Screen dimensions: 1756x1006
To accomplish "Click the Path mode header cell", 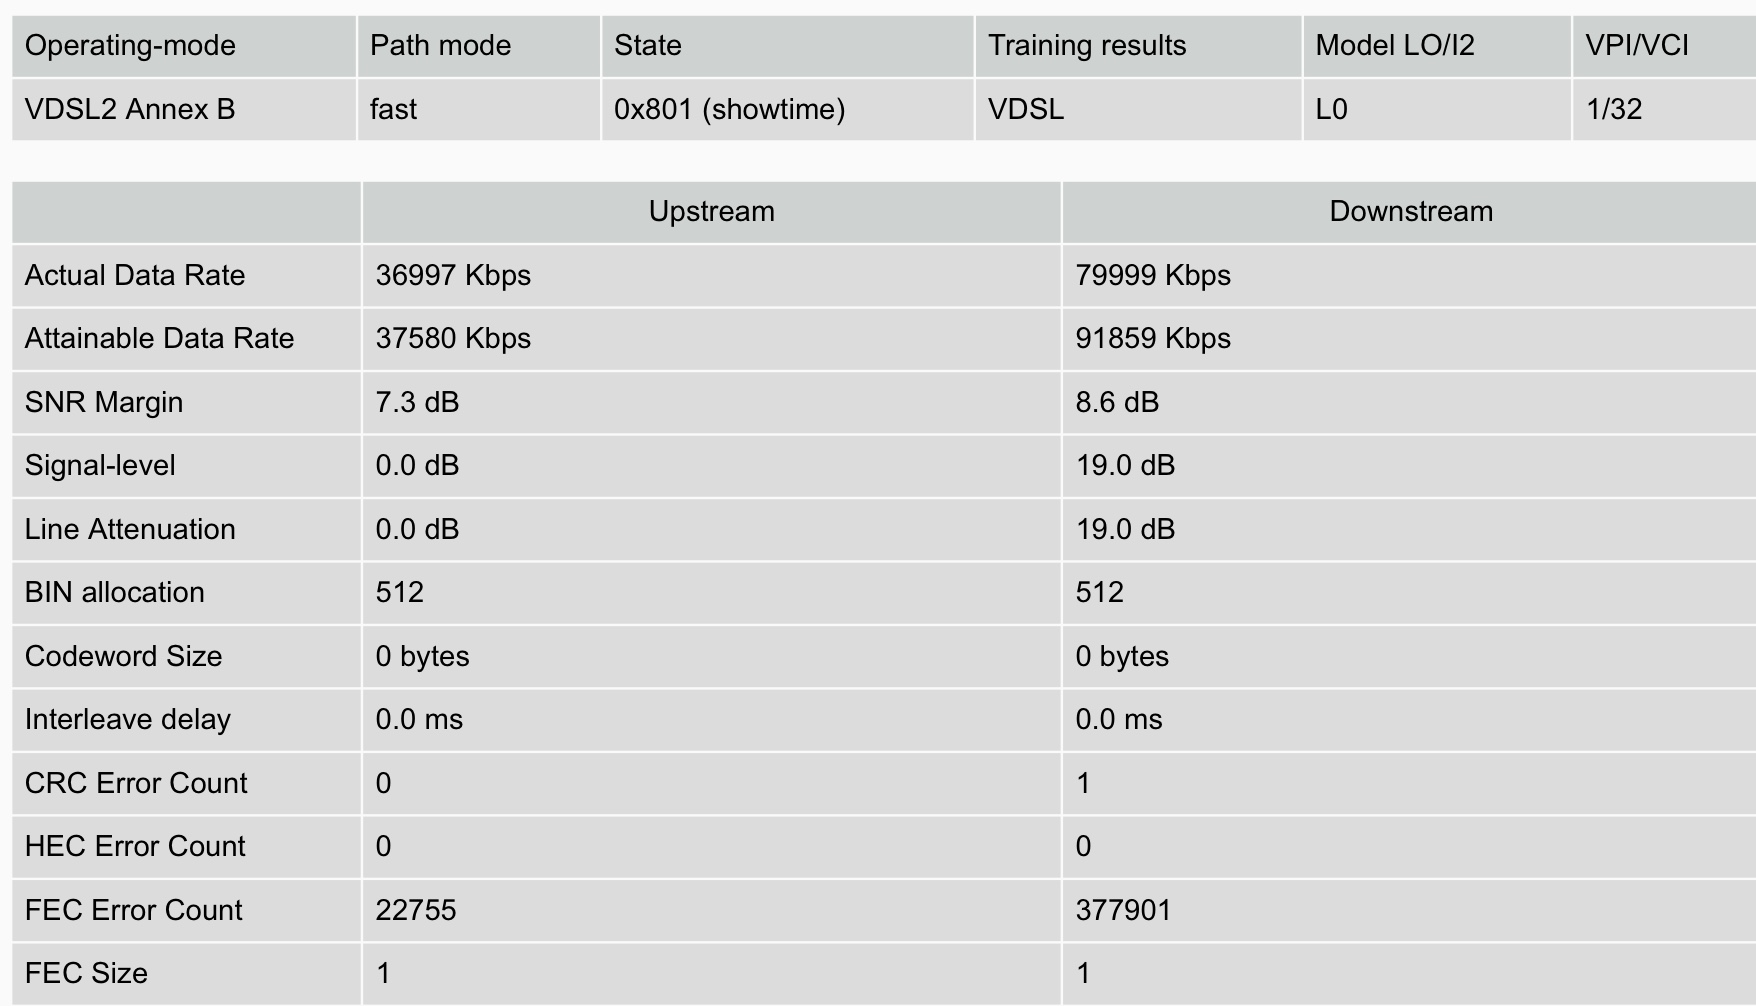I will pyautogui.click(x=479, y=46).
